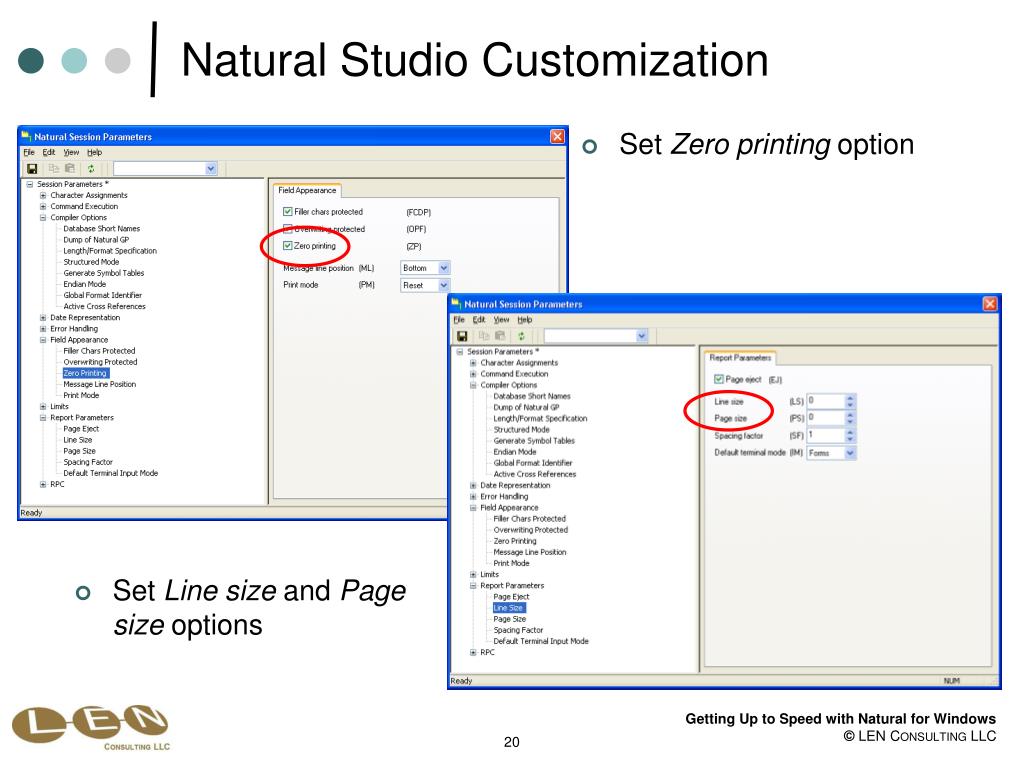
Task: Select Structured Mode in back window tree
Action: pos(91,262)
